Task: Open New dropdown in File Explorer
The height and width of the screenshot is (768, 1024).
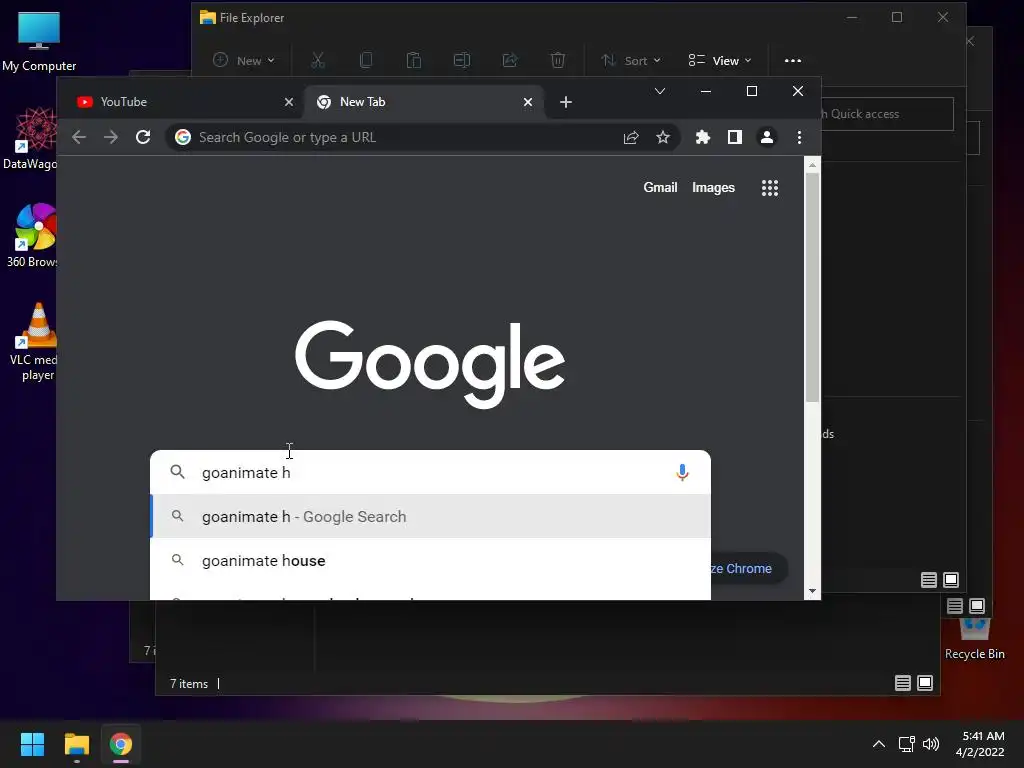Action: [x=244, y=60]
